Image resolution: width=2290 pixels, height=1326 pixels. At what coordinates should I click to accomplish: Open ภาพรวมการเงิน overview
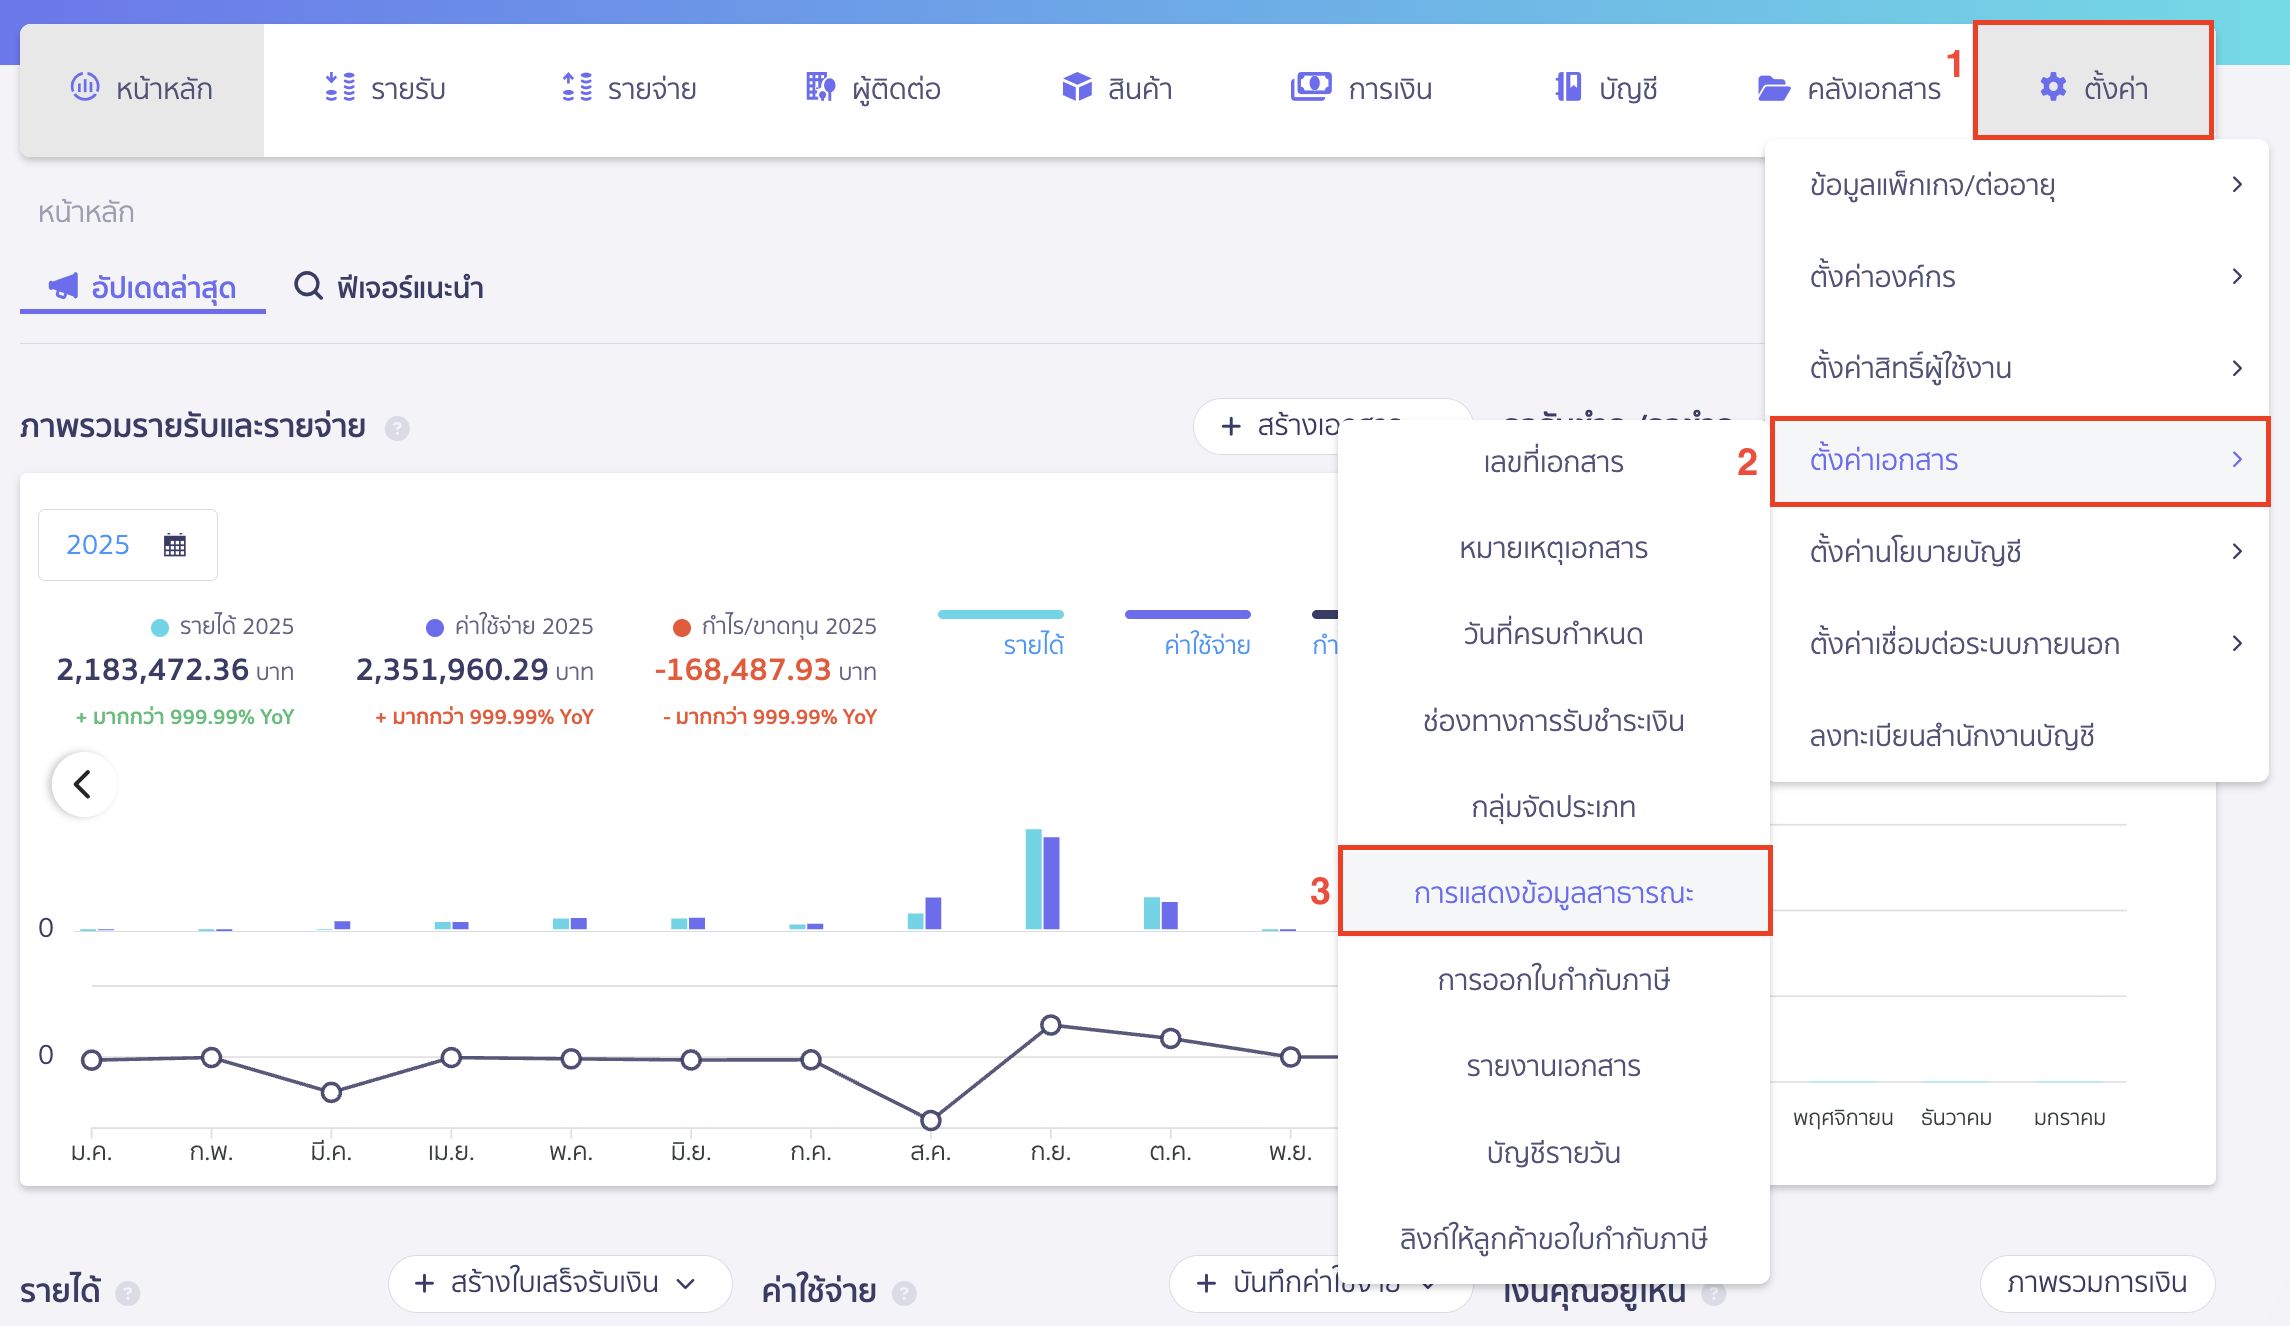click(x=2097, y=1284)
